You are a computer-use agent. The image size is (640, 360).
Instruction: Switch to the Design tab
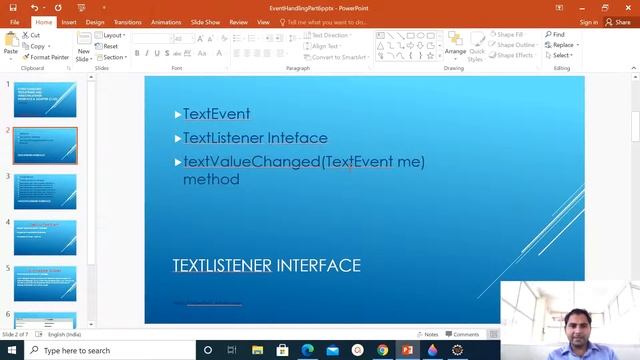95,22
